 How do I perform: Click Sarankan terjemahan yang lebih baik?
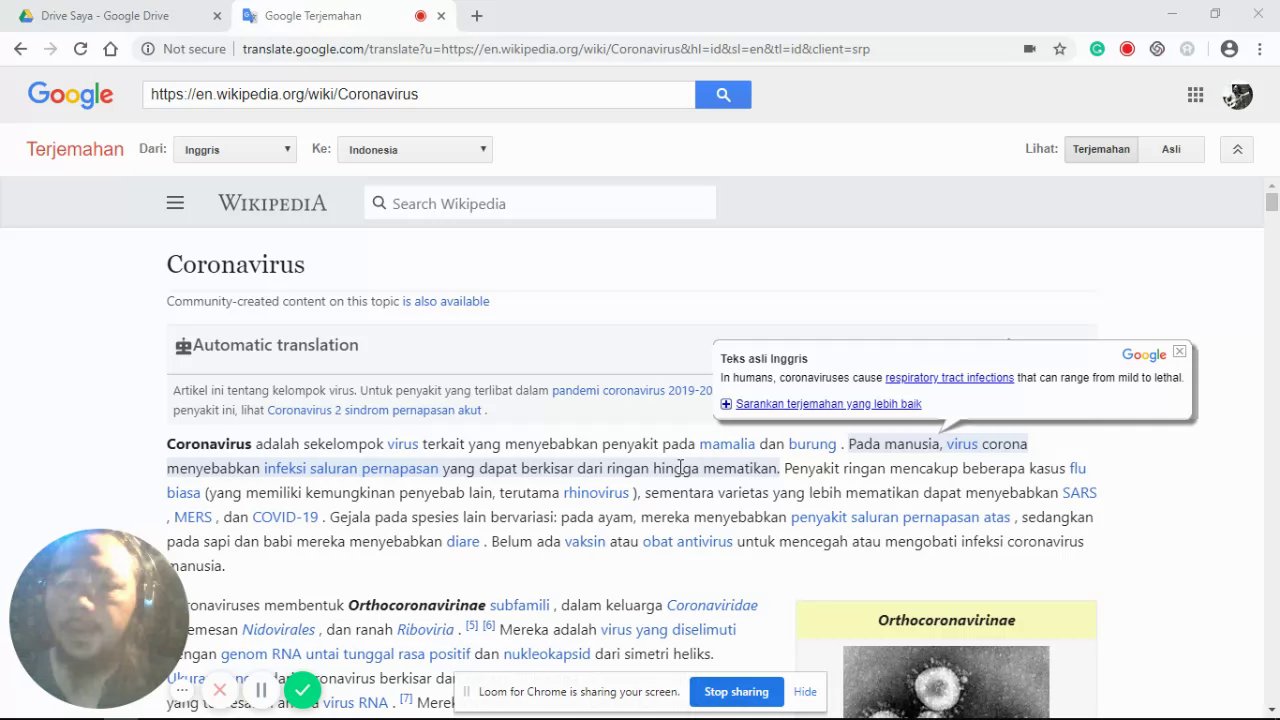(x=828, y=404)
